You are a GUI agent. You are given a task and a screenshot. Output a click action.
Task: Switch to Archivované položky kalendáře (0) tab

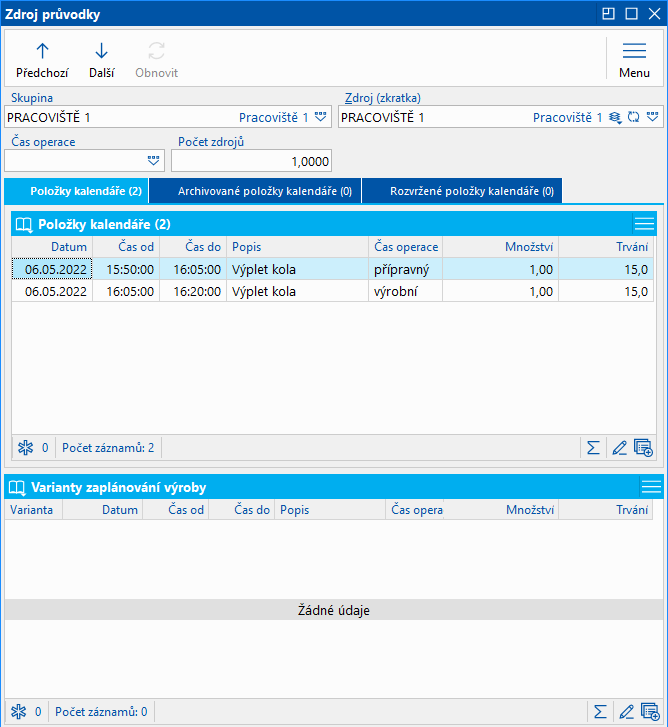[255, 191]
